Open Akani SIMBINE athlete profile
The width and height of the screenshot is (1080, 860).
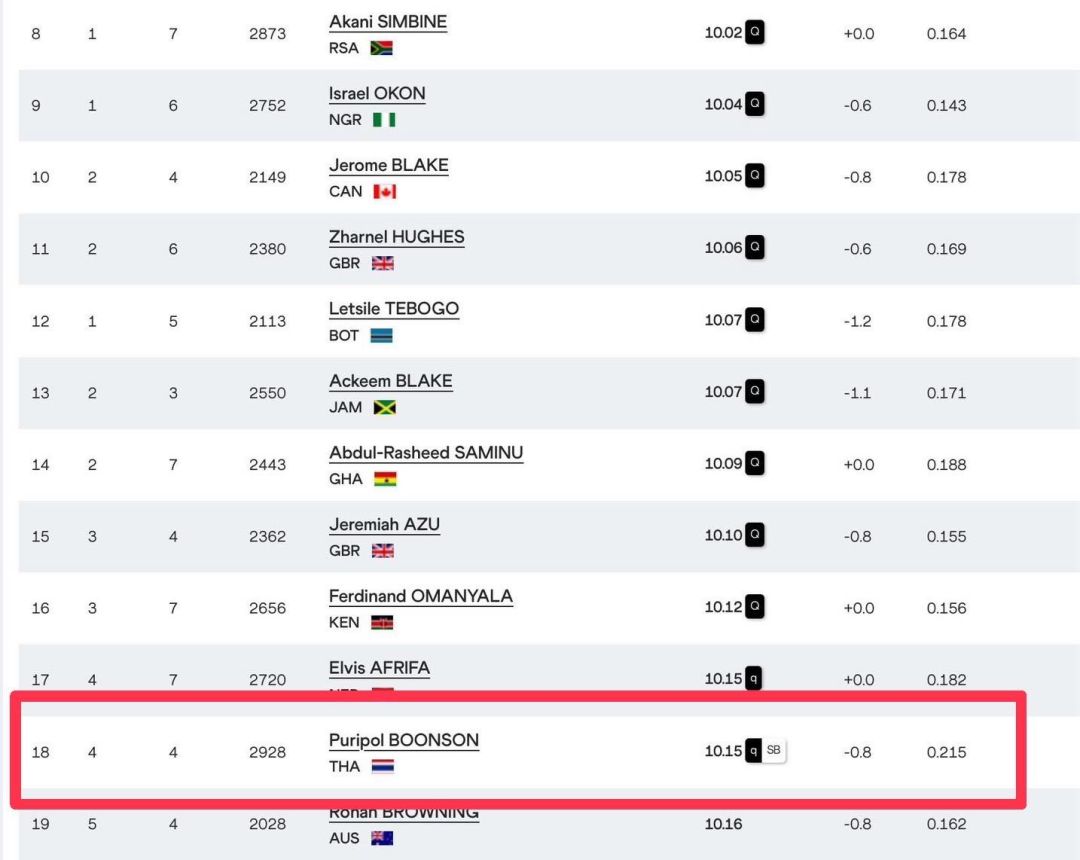point(388,22)
